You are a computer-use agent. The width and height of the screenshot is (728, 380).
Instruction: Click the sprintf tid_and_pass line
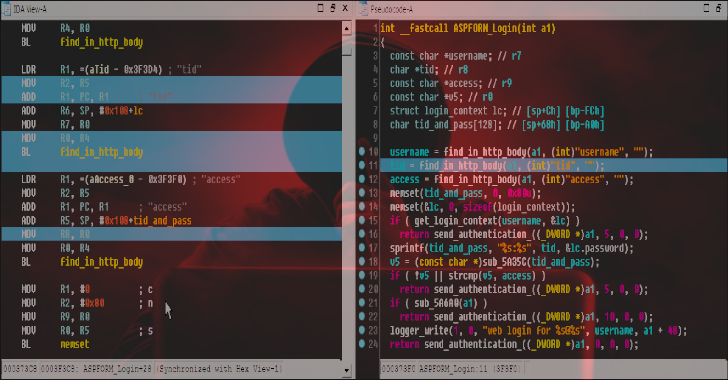pyautogui.click(x=512, y=248)
